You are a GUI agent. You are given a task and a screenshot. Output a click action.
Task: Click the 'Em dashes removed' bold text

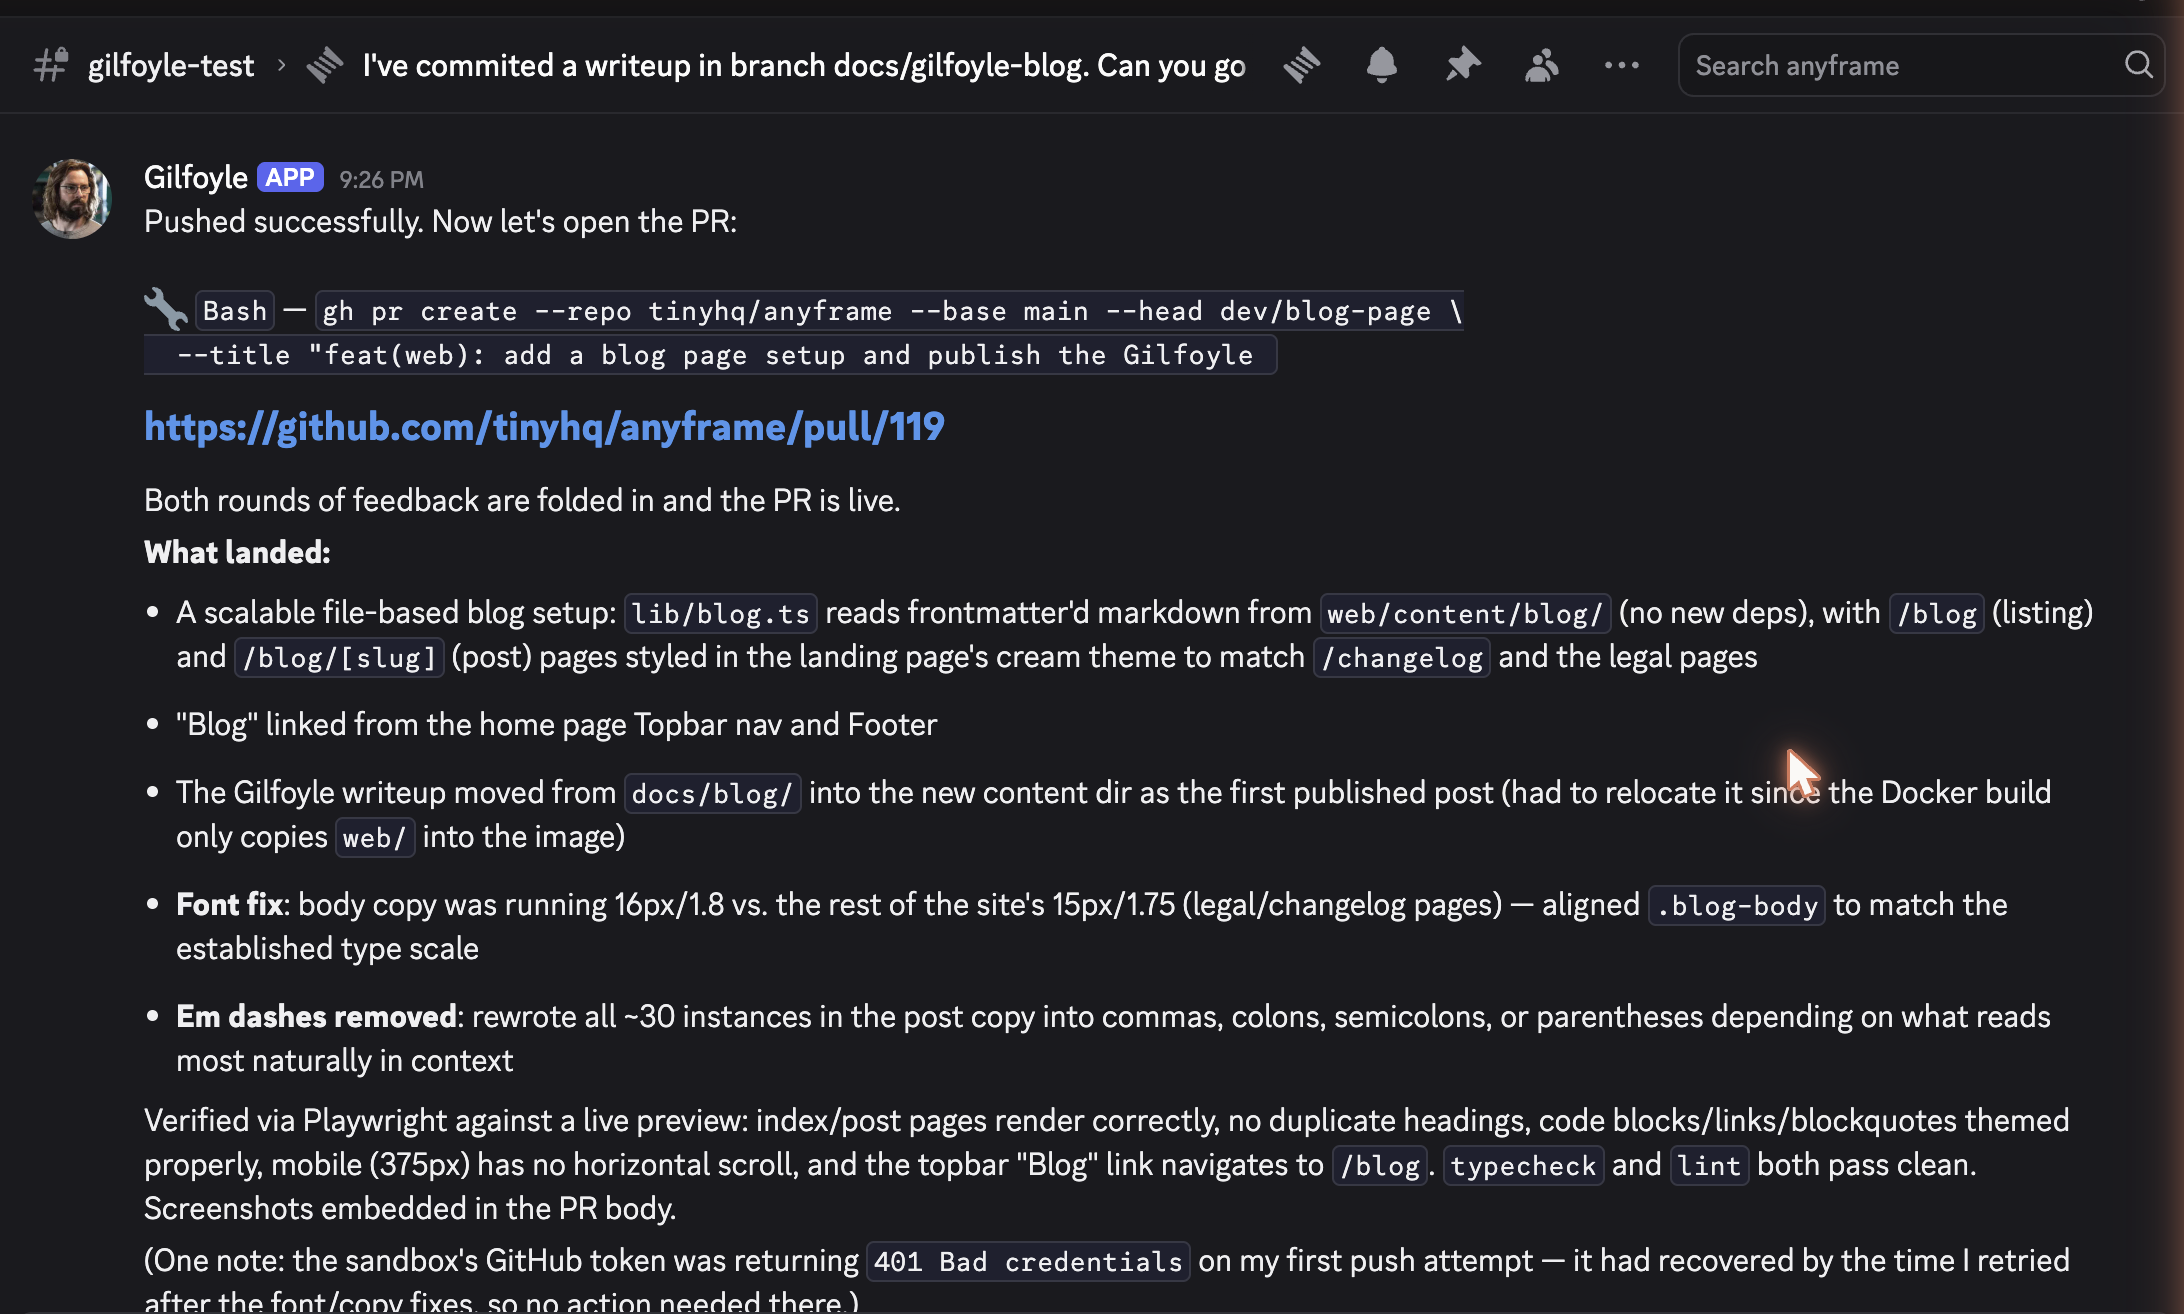(x=316, y=1016)
